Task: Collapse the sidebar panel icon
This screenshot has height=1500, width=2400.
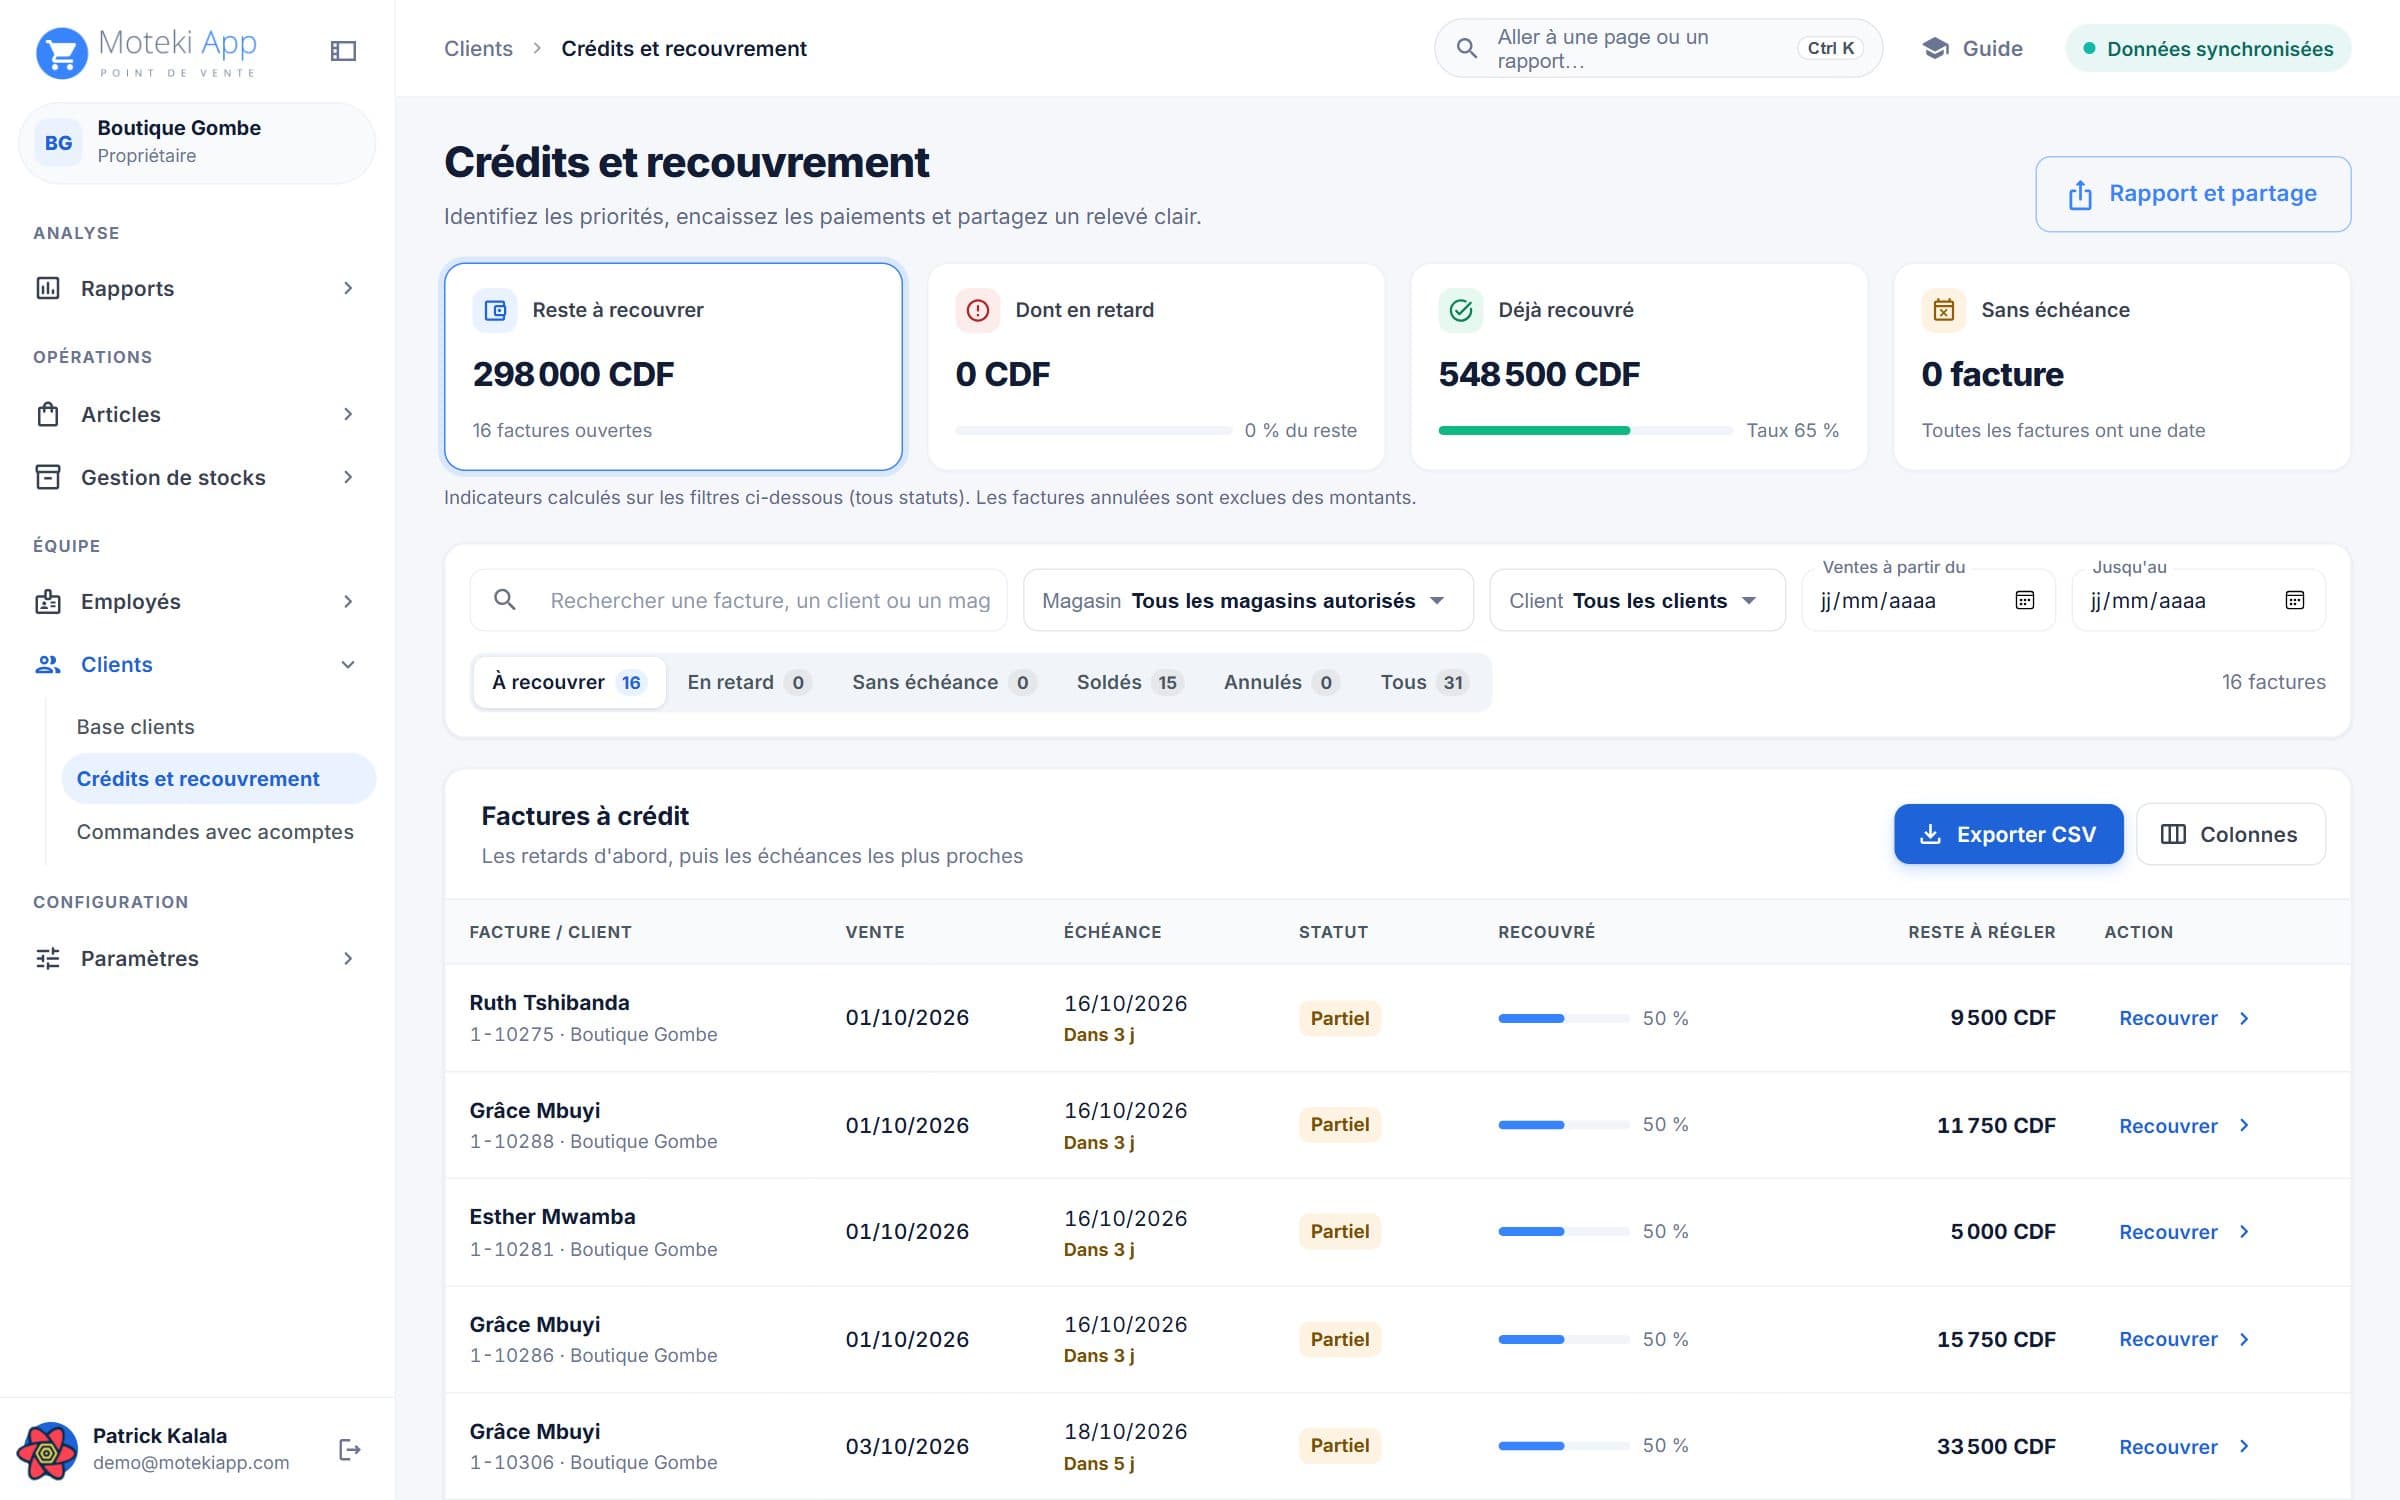Action: pyautogui.click(x=343, y=50)
